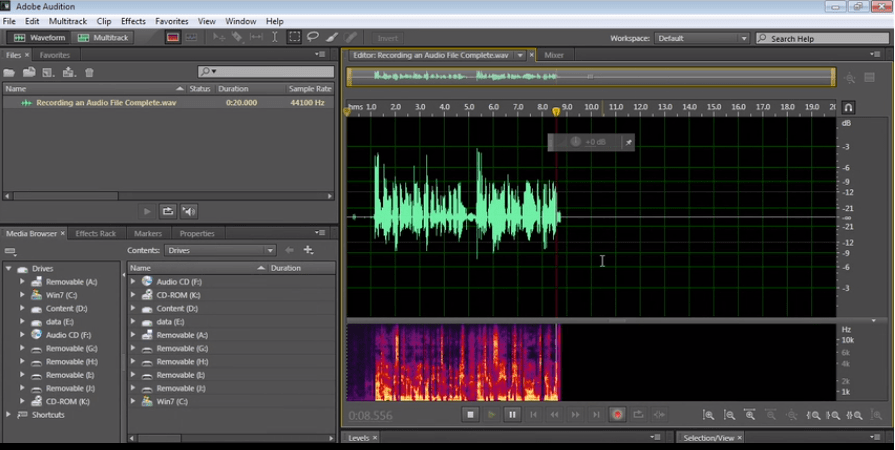Click the New File icon in Files panel

(x=49, y=73)
